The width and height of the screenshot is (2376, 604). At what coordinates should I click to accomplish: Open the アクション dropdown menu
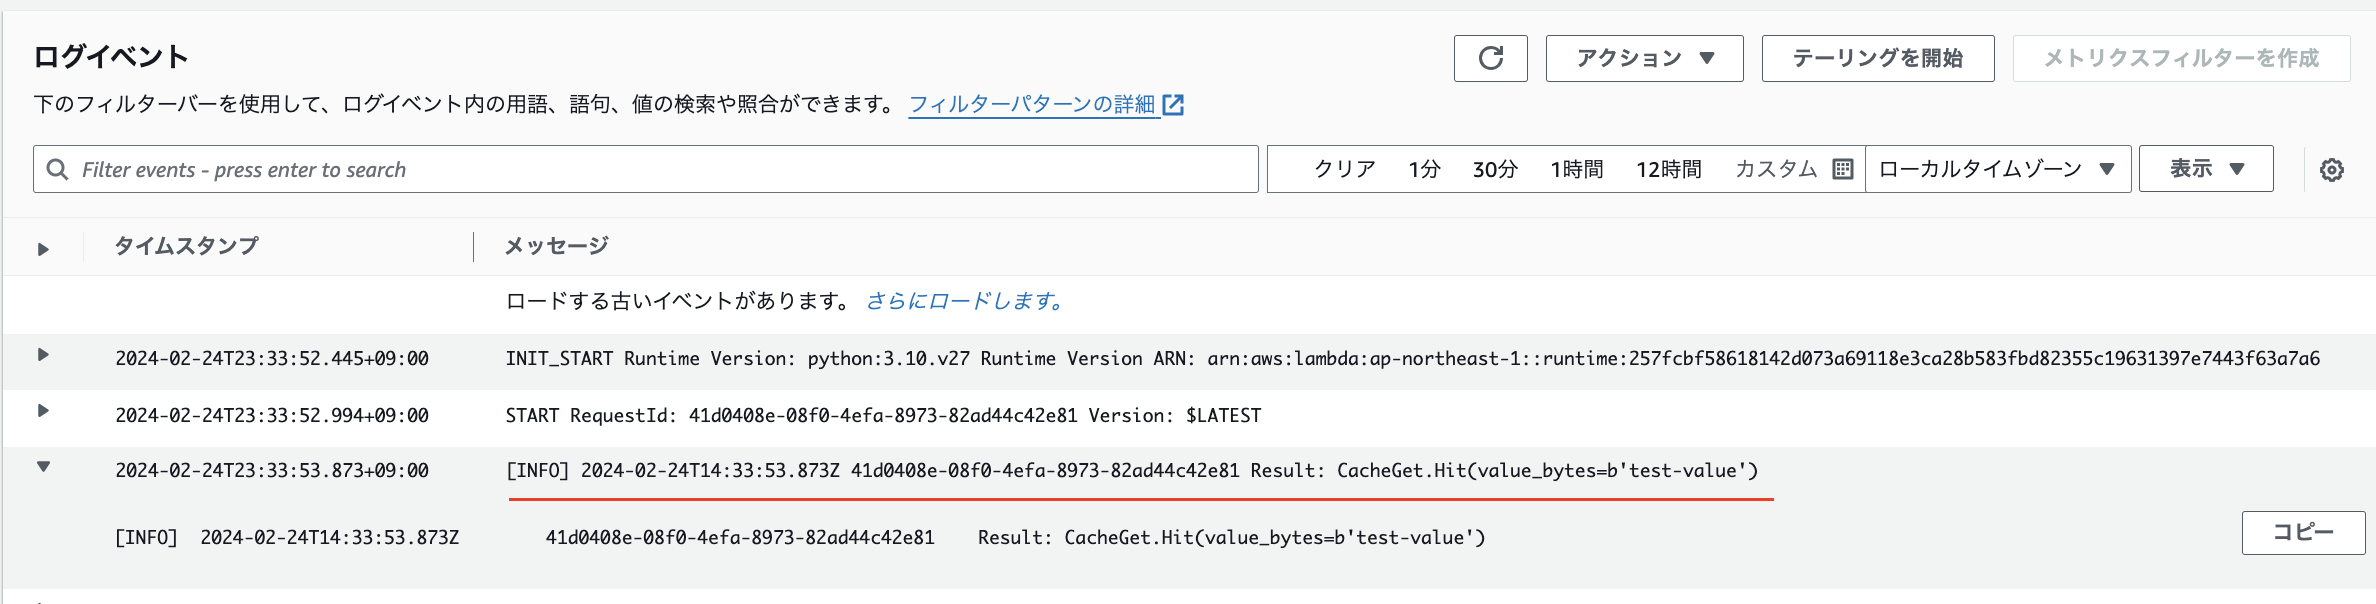click(1644, 58)
